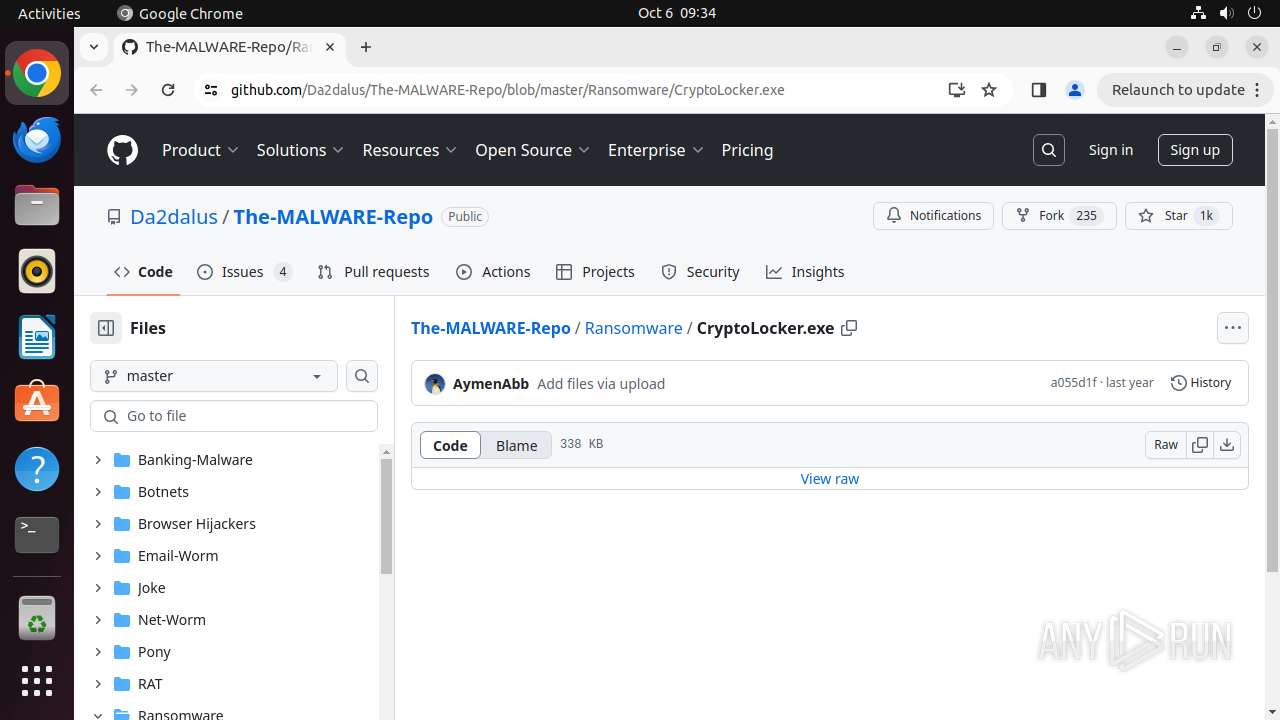Open Rhythmbox from the dock
The width and height of the screenshot is (1280, 720).
pos(37,271)
